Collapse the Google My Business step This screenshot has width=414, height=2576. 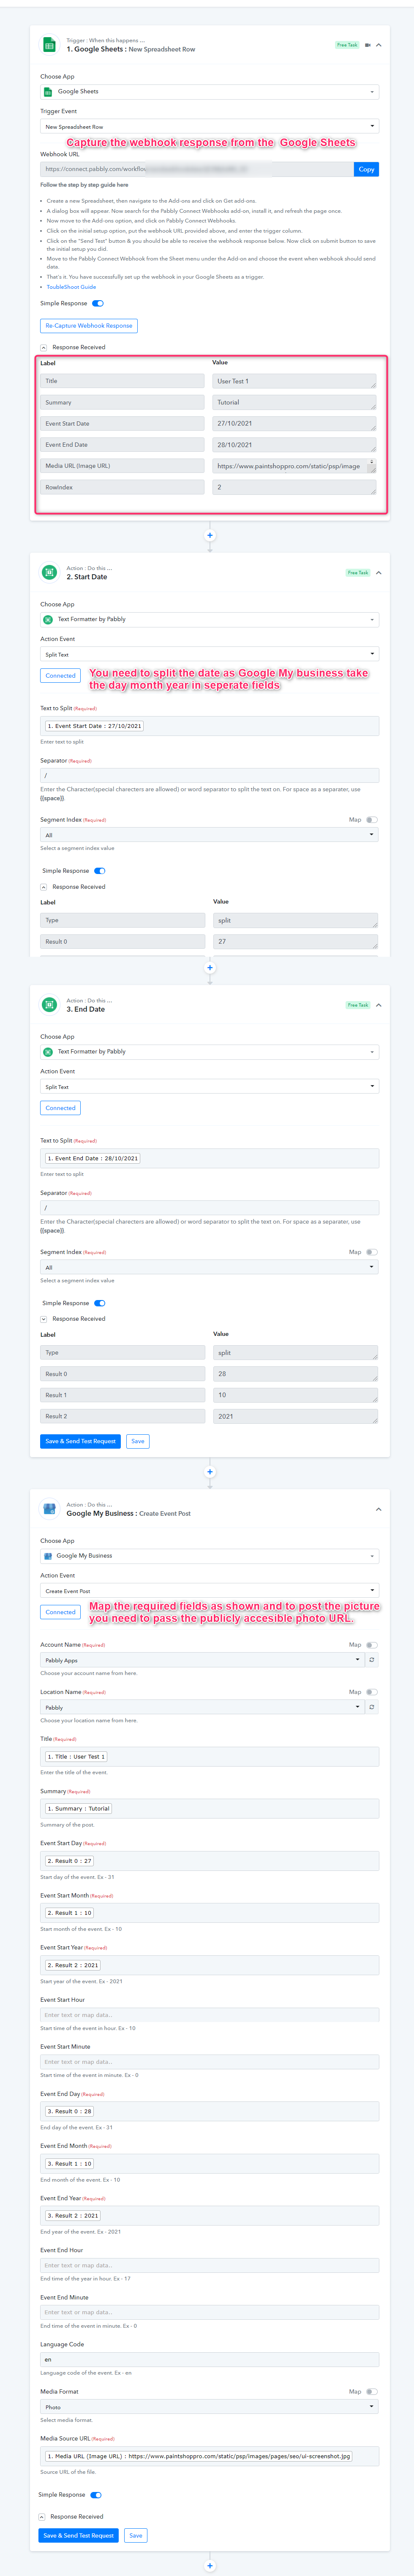379,1509
